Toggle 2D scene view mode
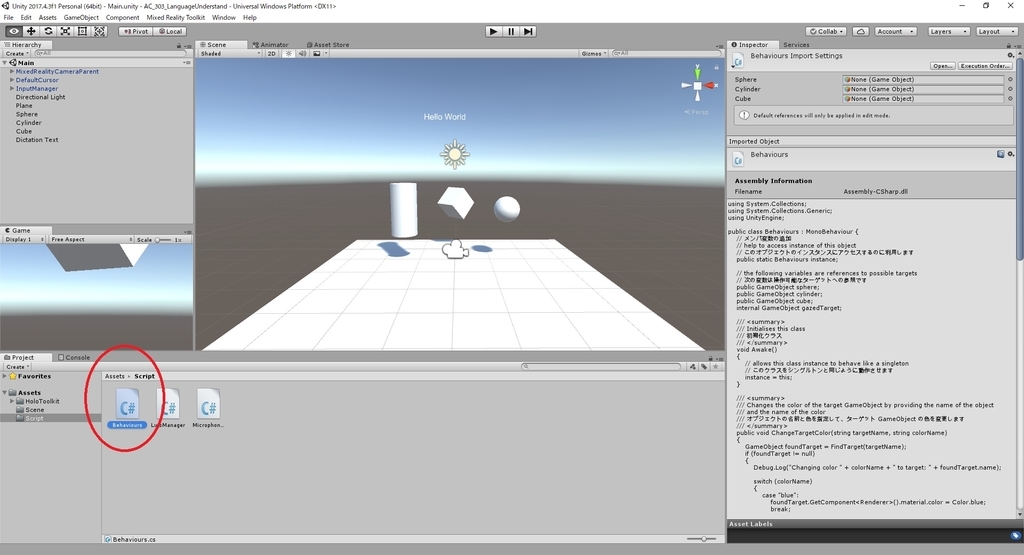Image resolution: width=1024 pixels, height=555 pixels. click(272, 54)
